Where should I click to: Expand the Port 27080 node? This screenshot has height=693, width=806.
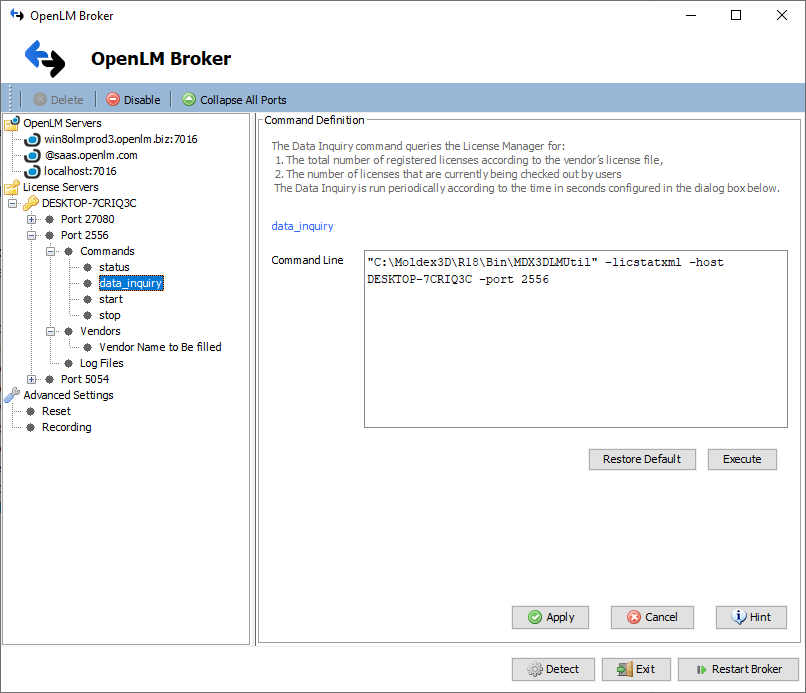(31, 219)
